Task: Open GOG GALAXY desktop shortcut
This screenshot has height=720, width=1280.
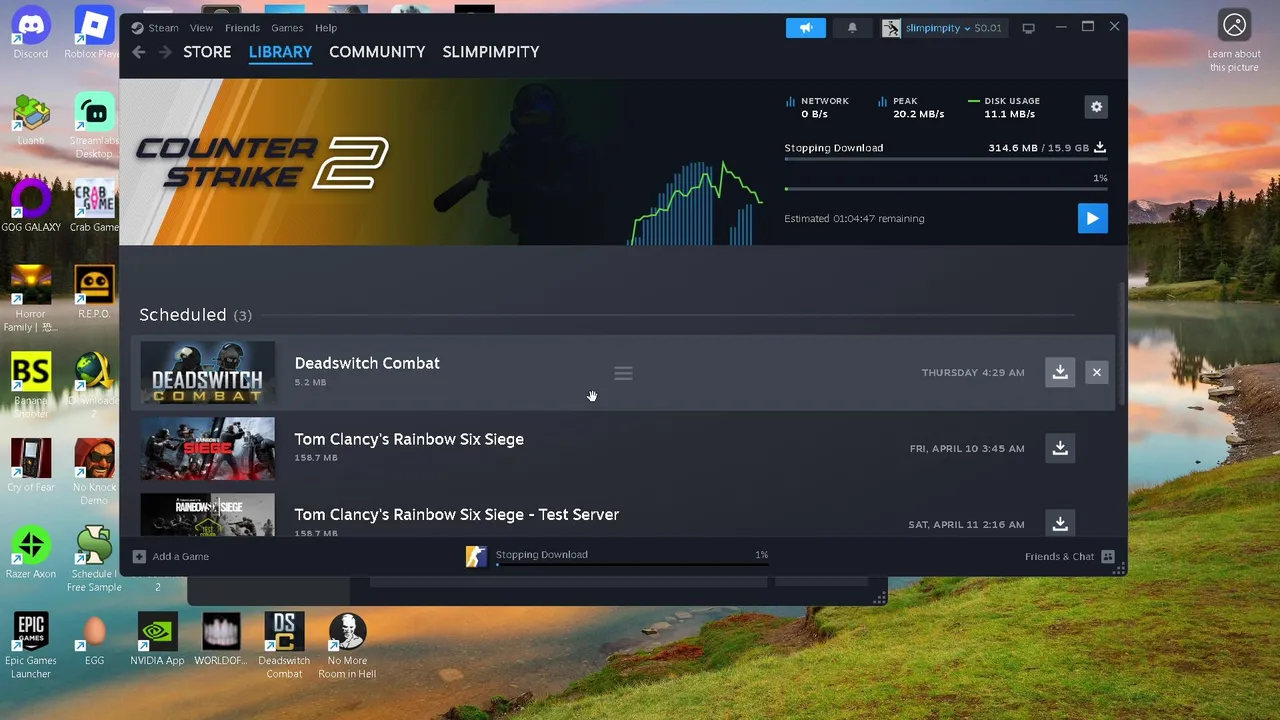Action: click(31, 206)
